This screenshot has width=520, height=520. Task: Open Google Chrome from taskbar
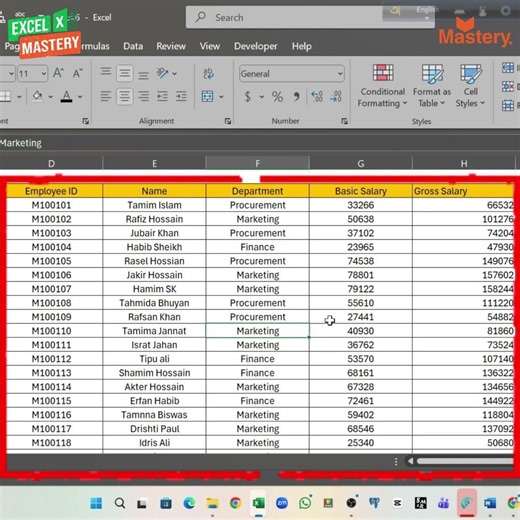click(x=235, y=503)
